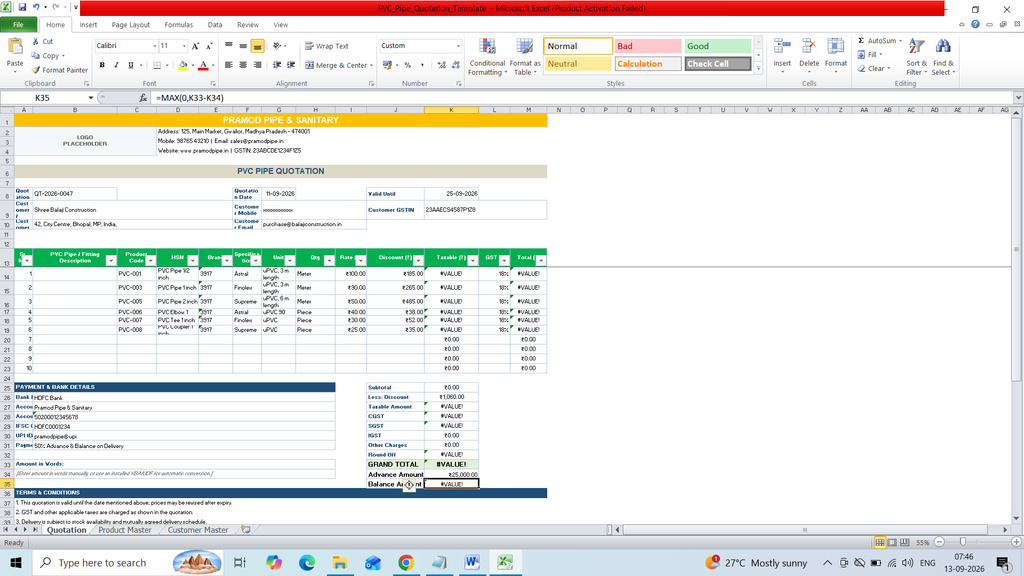Toggle Underline formatting

(x=131, y=65)
